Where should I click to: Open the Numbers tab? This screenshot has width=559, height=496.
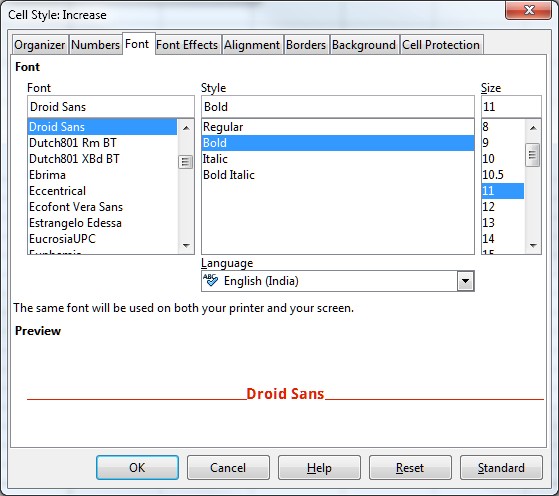pyautogui.click(x=95, y=45)
